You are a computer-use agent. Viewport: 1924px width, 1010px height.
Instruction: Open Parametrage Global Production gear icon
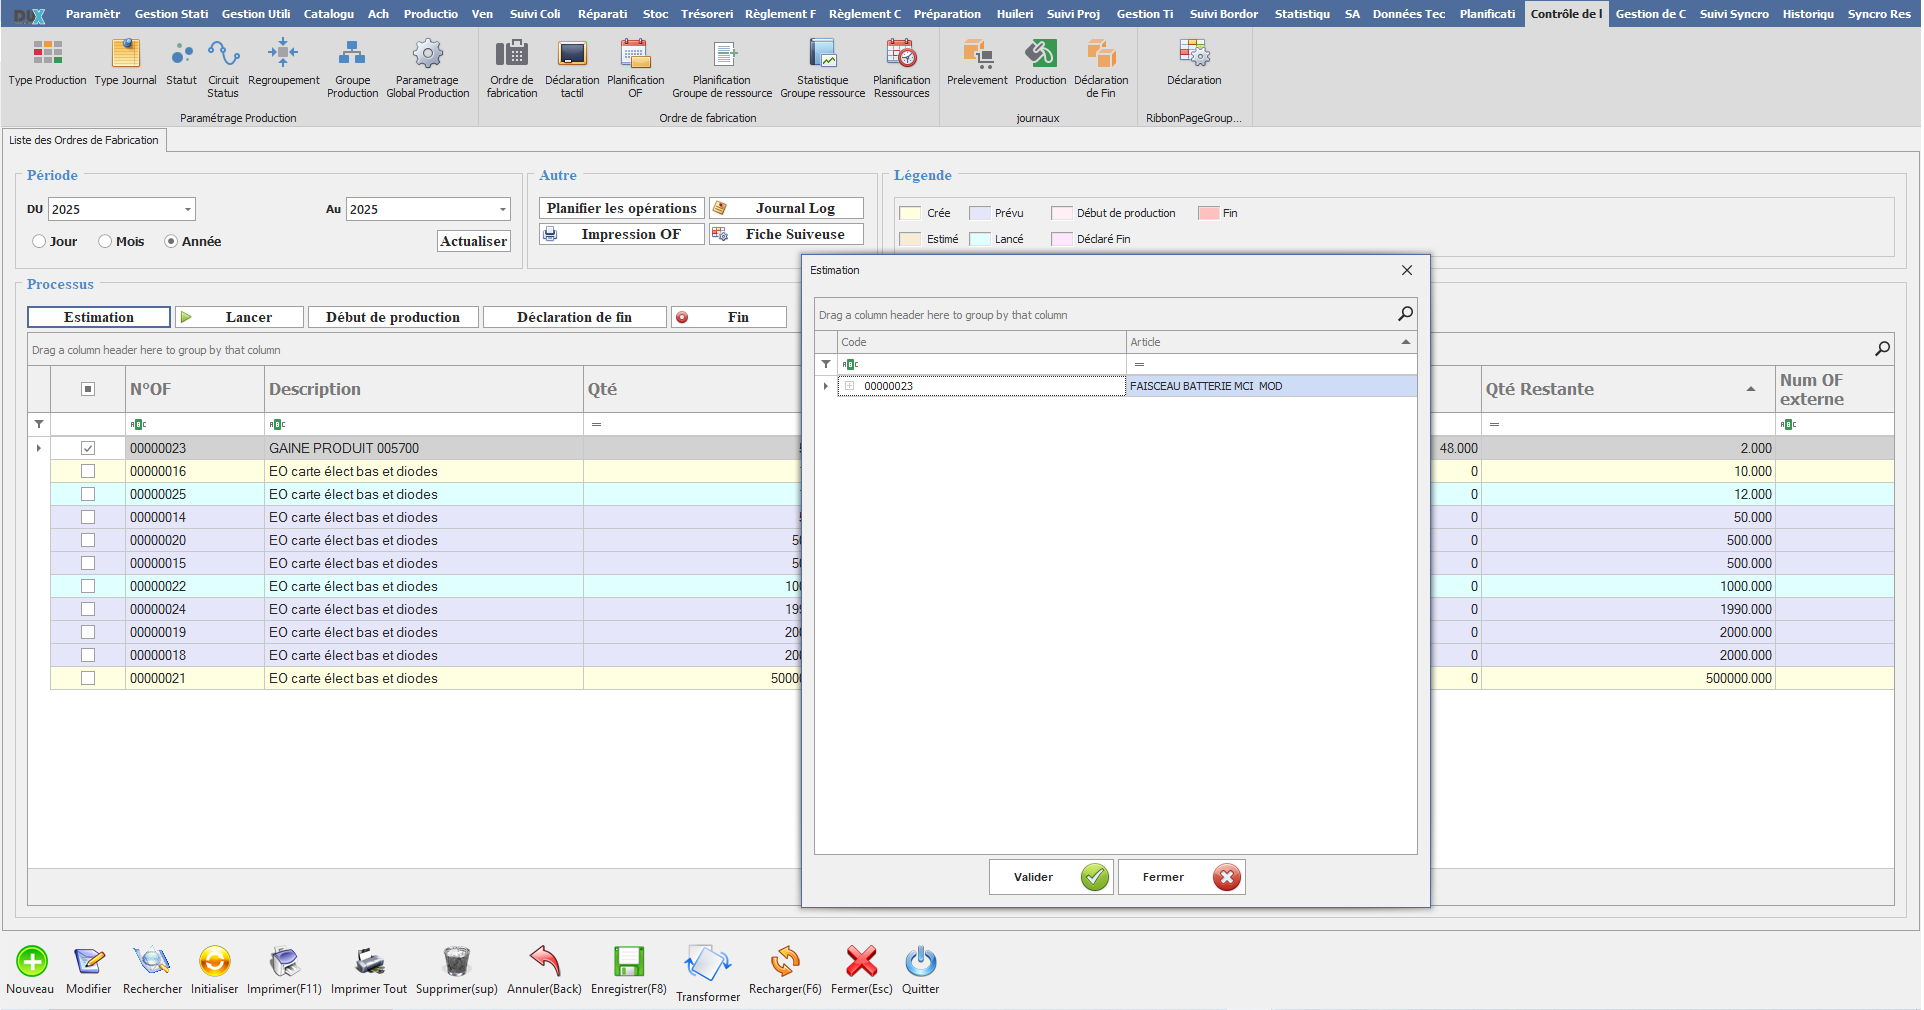point(427,54)
